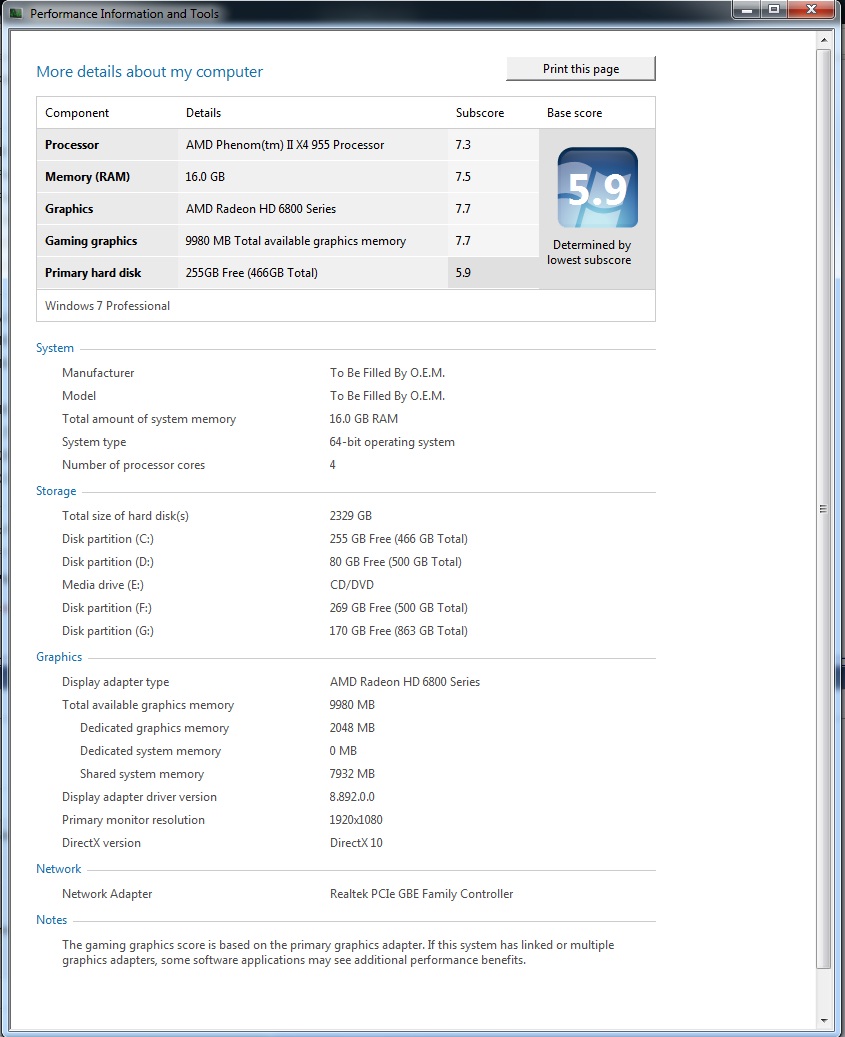
Task: Close the Performance Information window
Action: click(812, 10)
